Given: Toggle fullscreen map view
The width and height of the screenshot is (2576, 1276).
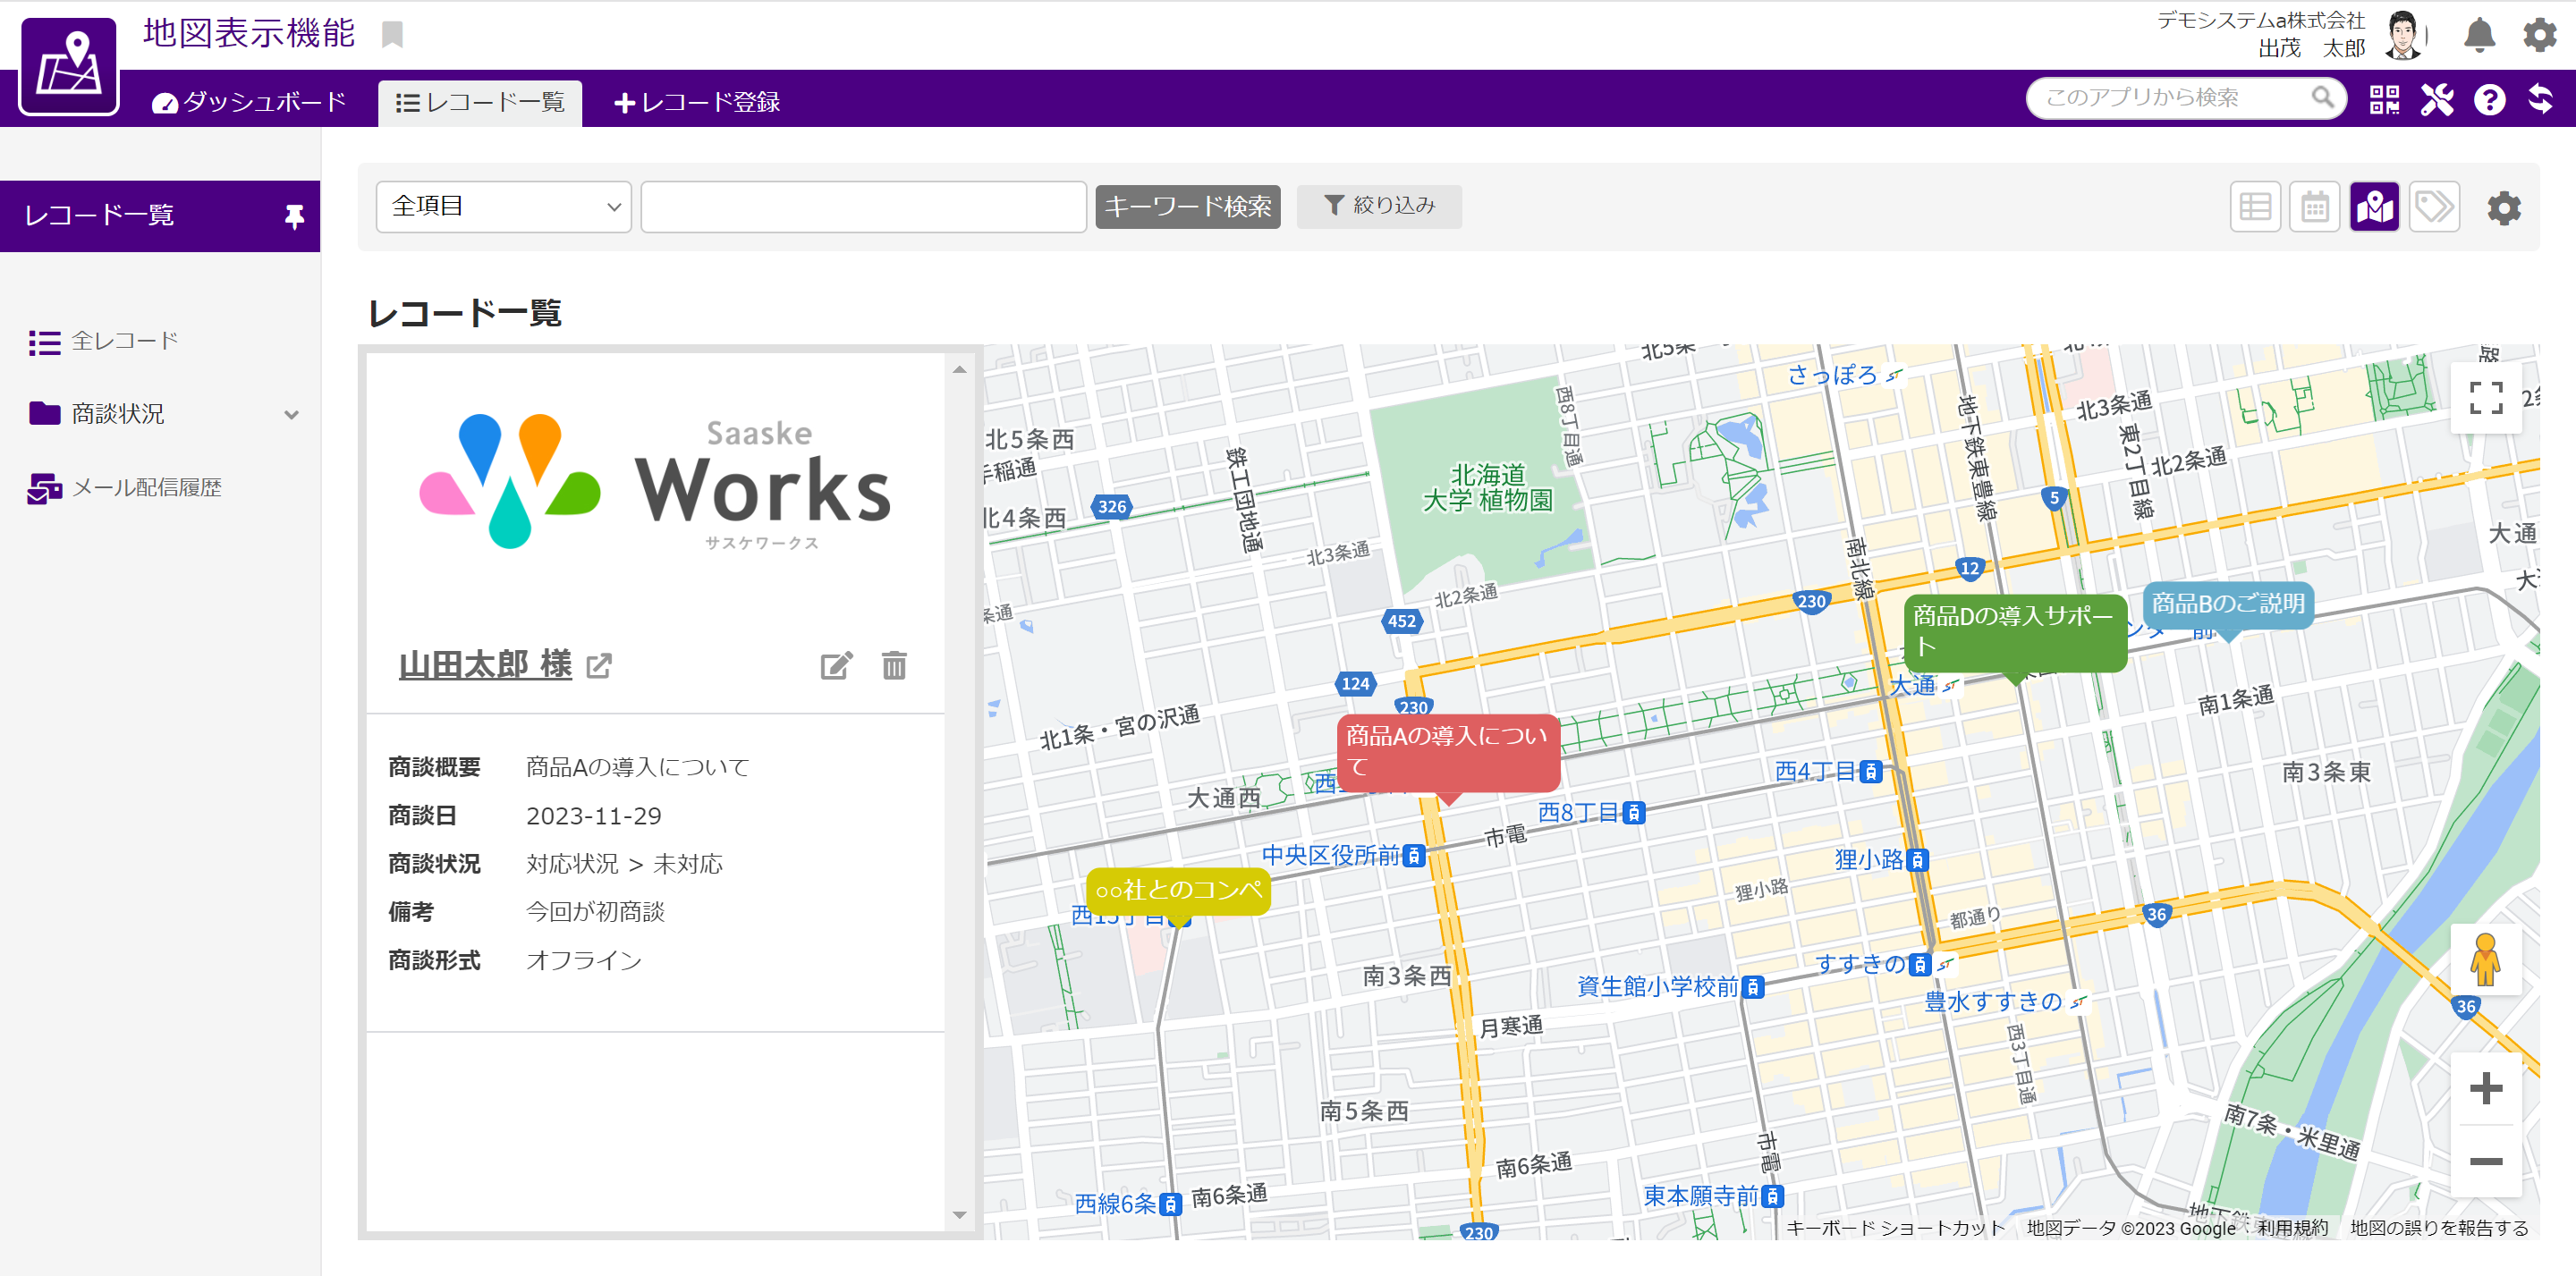Looking at the screenshot, I should click(x=2485, y=398).
